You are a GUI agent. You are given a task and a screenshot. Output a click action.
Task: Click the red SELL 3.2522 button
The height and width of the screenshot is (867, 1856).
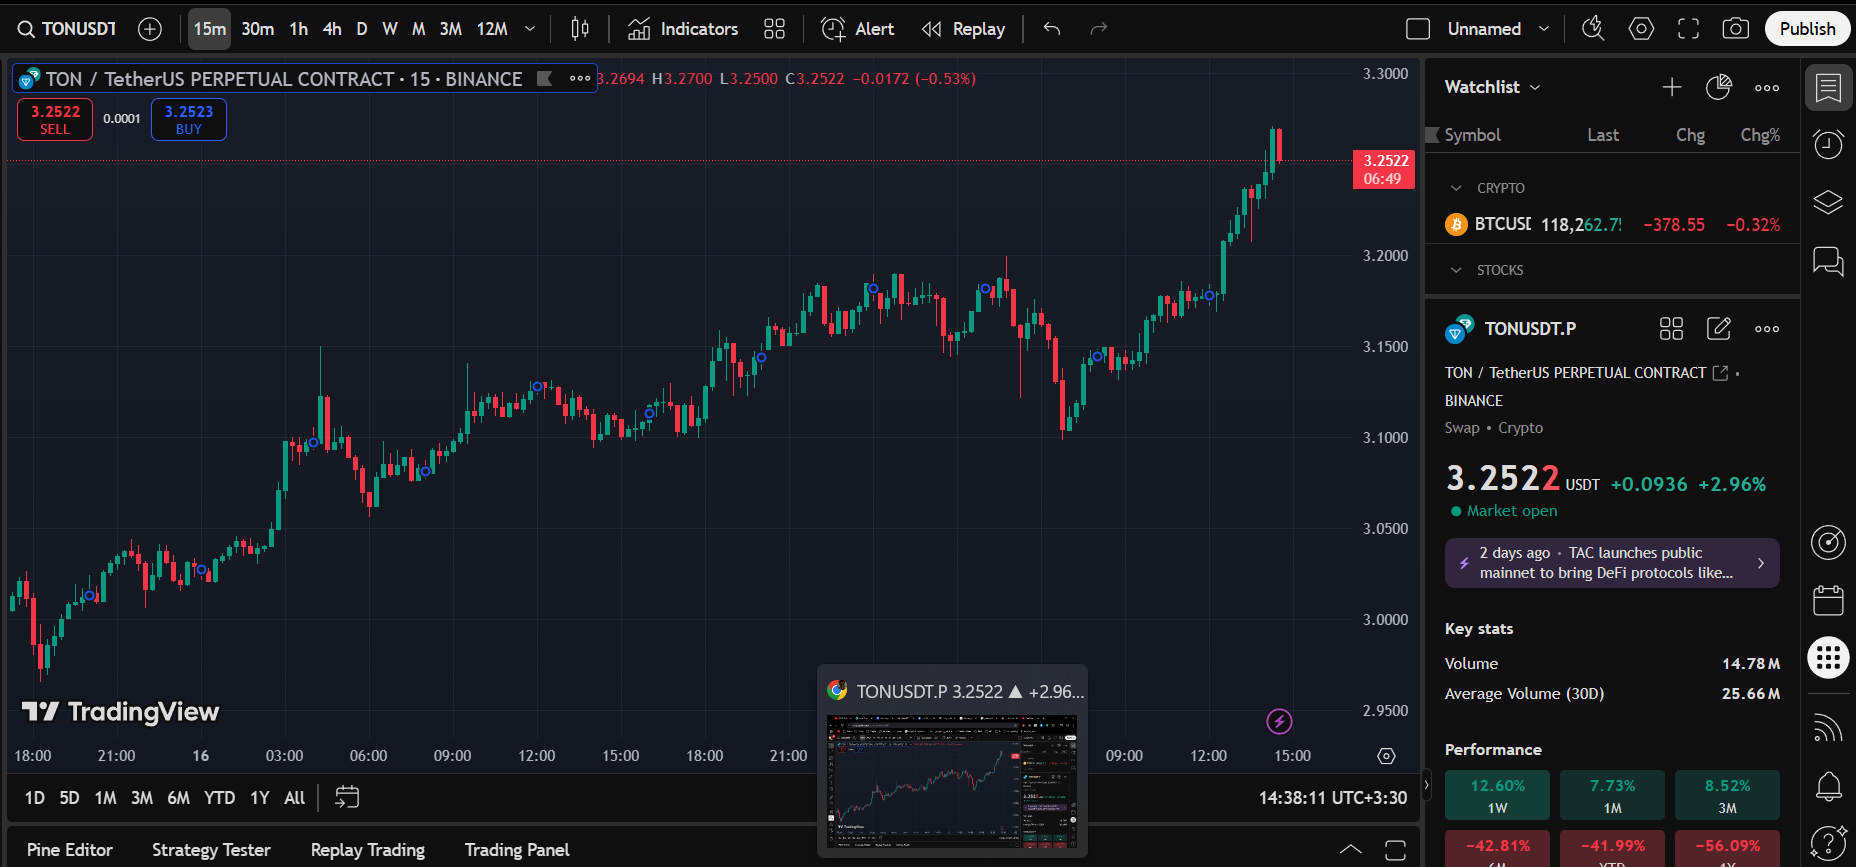[x=55, y=120]
